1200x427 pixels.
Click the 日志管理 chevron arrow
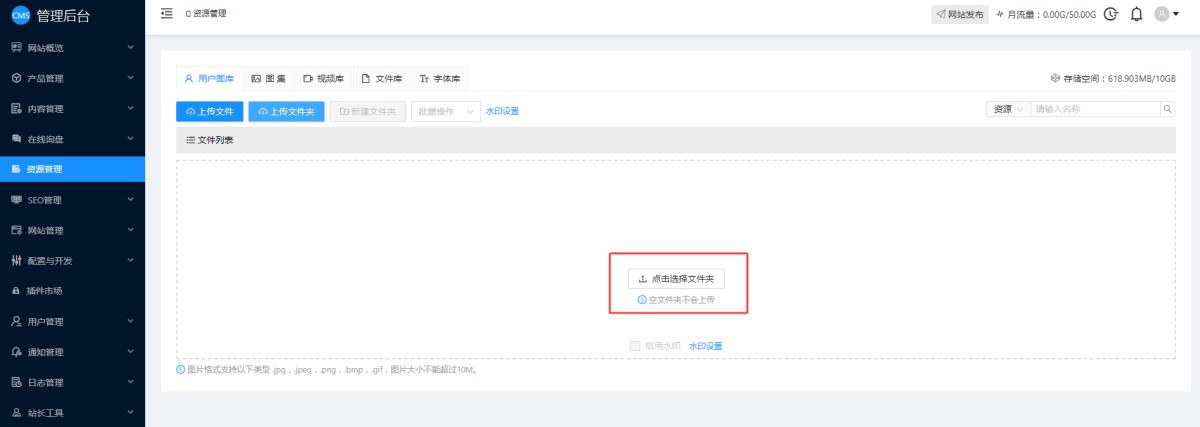pyautogui.click(x=131, y=382)
